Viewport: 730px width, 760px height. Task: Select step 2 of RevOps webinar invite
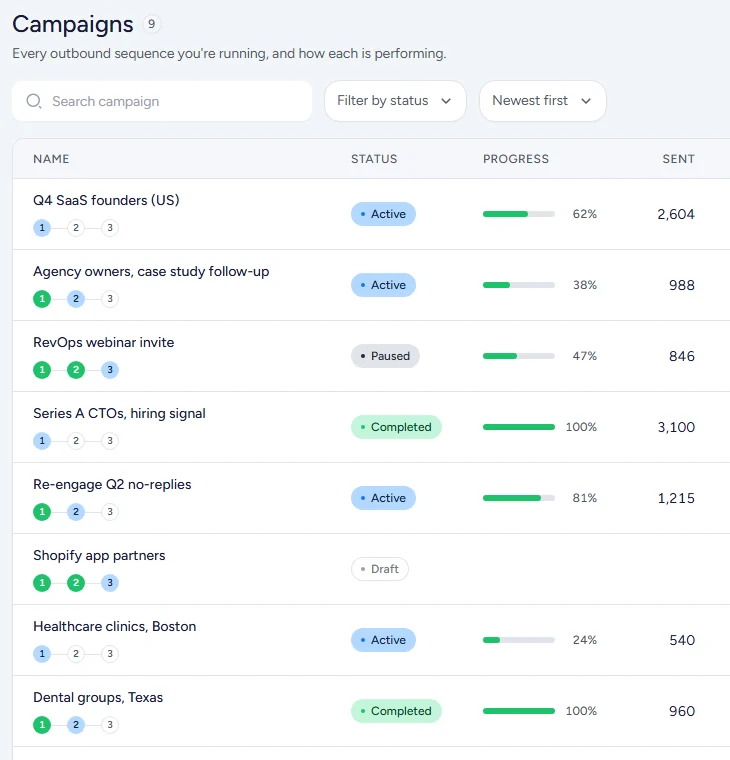[x=76, y=370]
